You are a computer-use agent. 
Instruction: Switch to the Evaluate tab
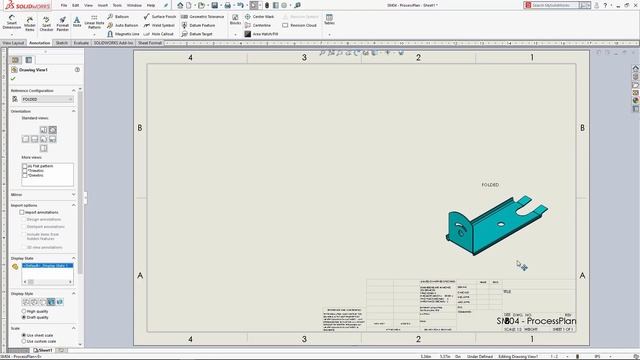pos(81,43)
